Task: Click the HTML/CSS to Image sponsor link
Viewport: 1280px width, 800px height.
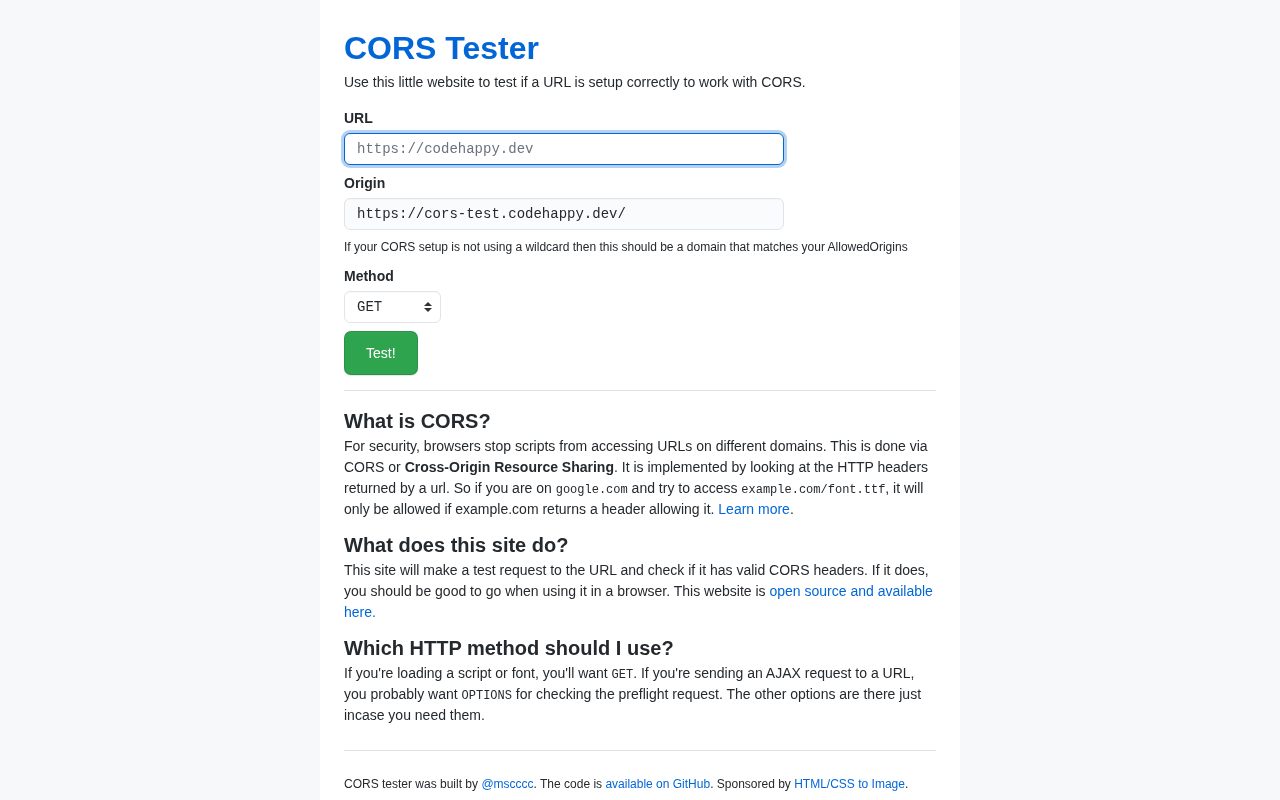Action: point(849,784)
